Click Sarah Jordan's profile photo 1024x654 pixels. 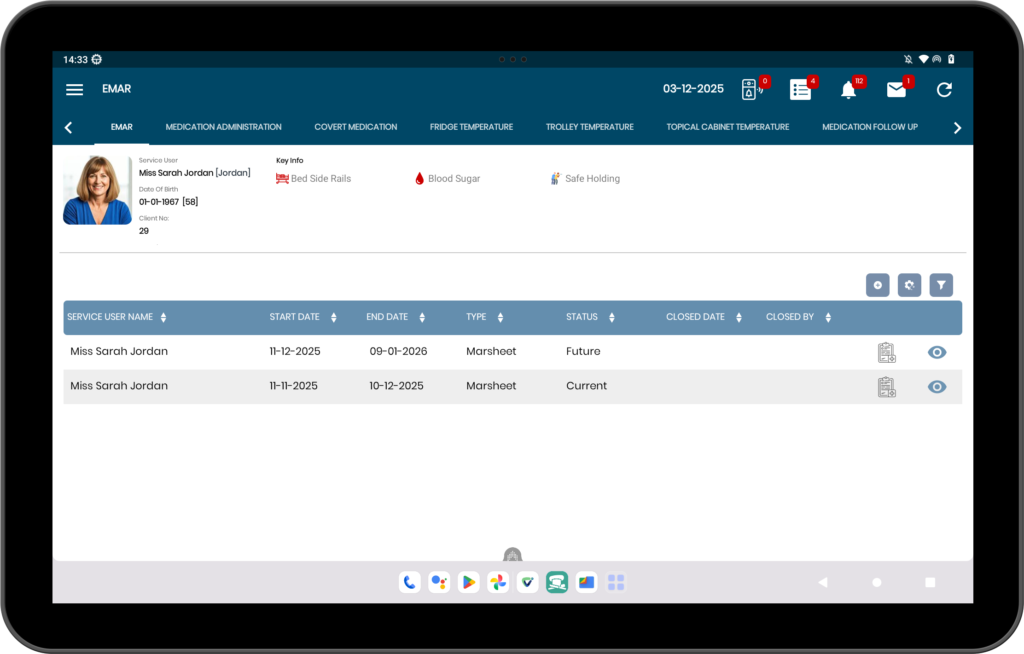(97, 190)
